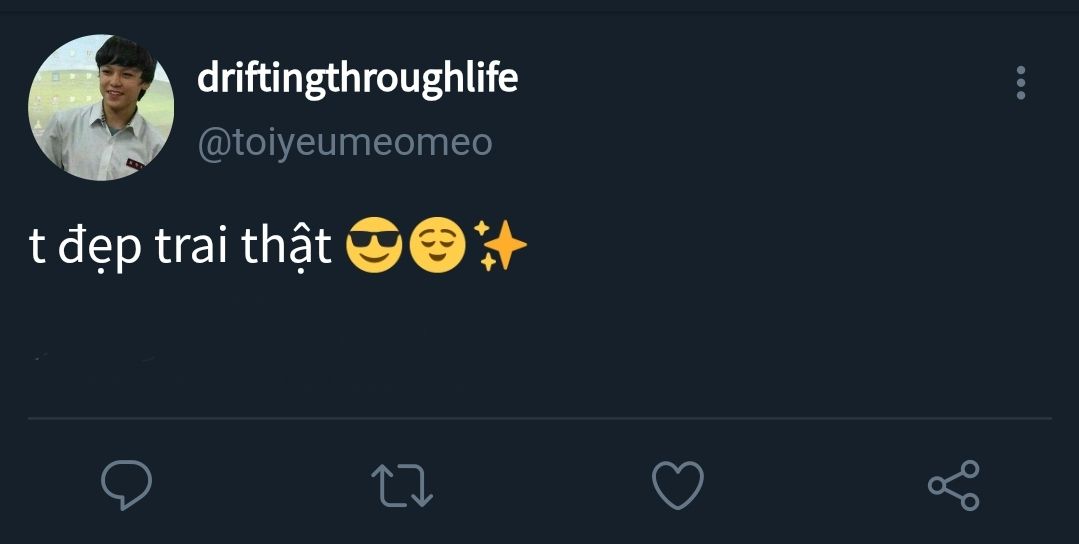The width and height of the screenshot is (1079, 544).
Task: Reply to the tweet via speech bubble icon
Action: pyautogui.click(x=127, y=485)
